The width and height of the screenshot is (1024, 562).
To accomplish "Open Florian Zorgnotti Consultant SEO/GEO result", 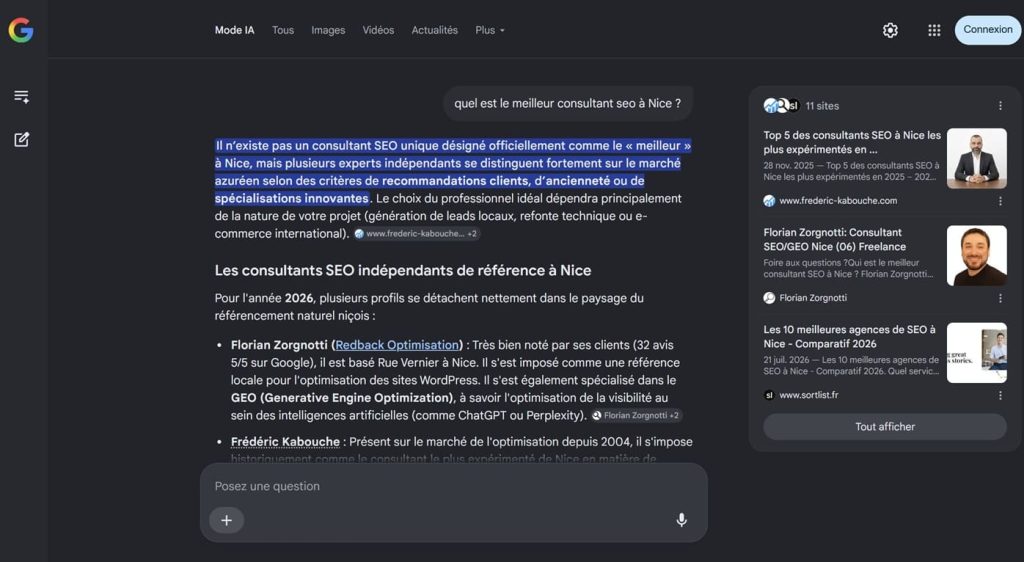I will [835, 240].
